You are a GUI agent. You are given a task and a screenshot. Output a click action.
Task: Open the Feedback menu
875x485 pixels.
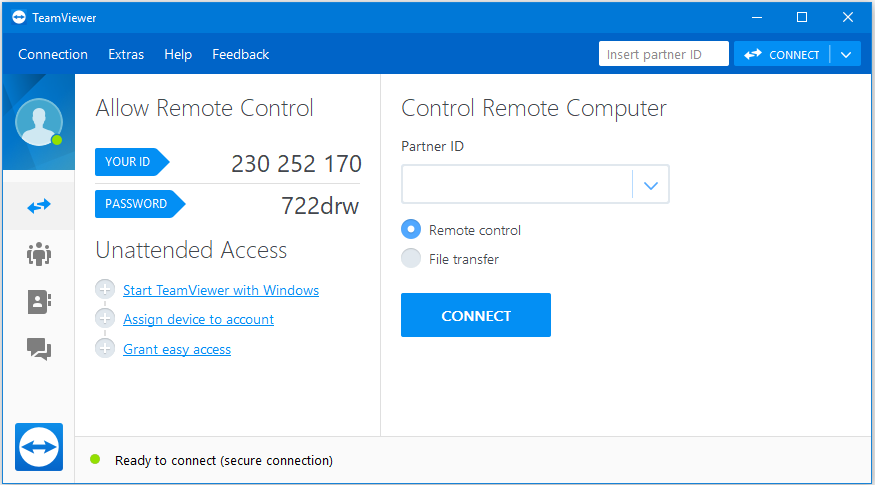[241, 54]
